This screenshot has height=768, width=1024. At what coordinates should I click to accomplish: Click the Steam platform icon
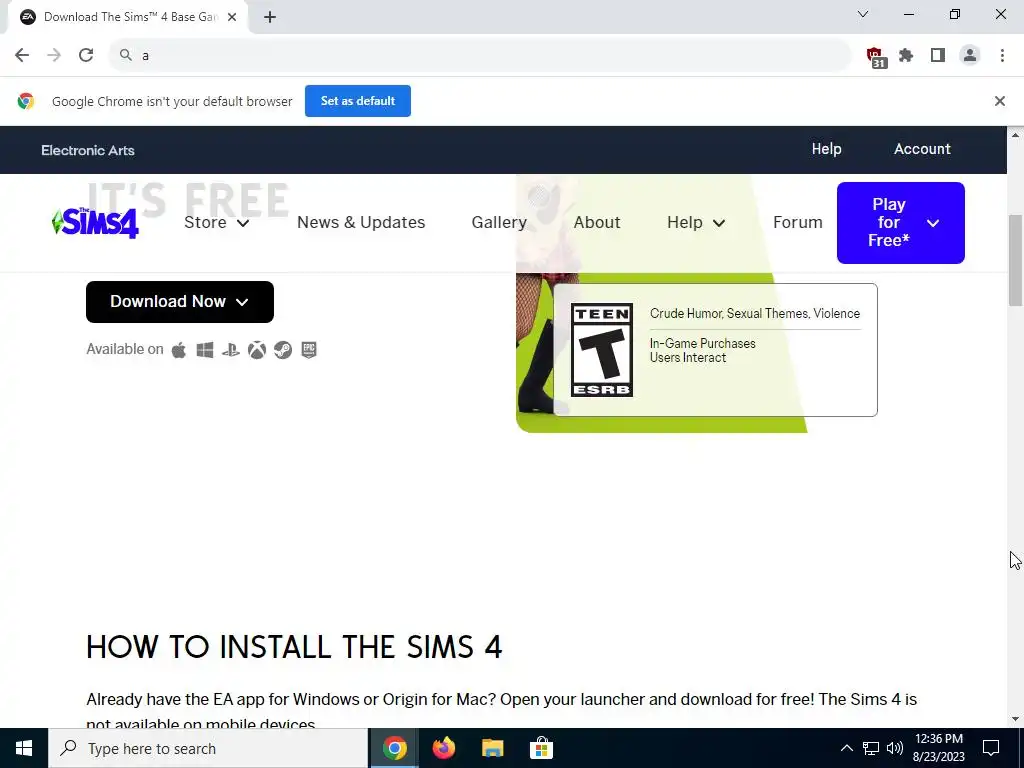tap(283, 350)
